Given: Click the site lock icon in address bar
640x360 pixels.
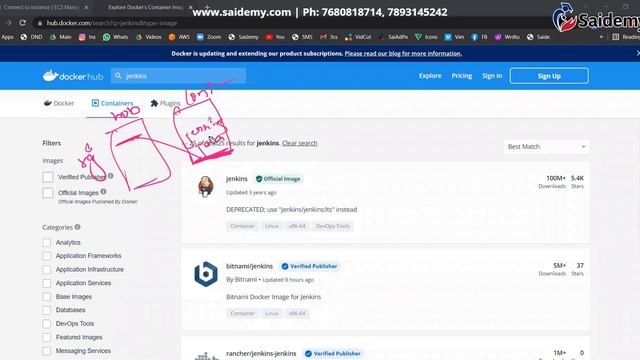Looking at the screenshot, I should point(40,23).
